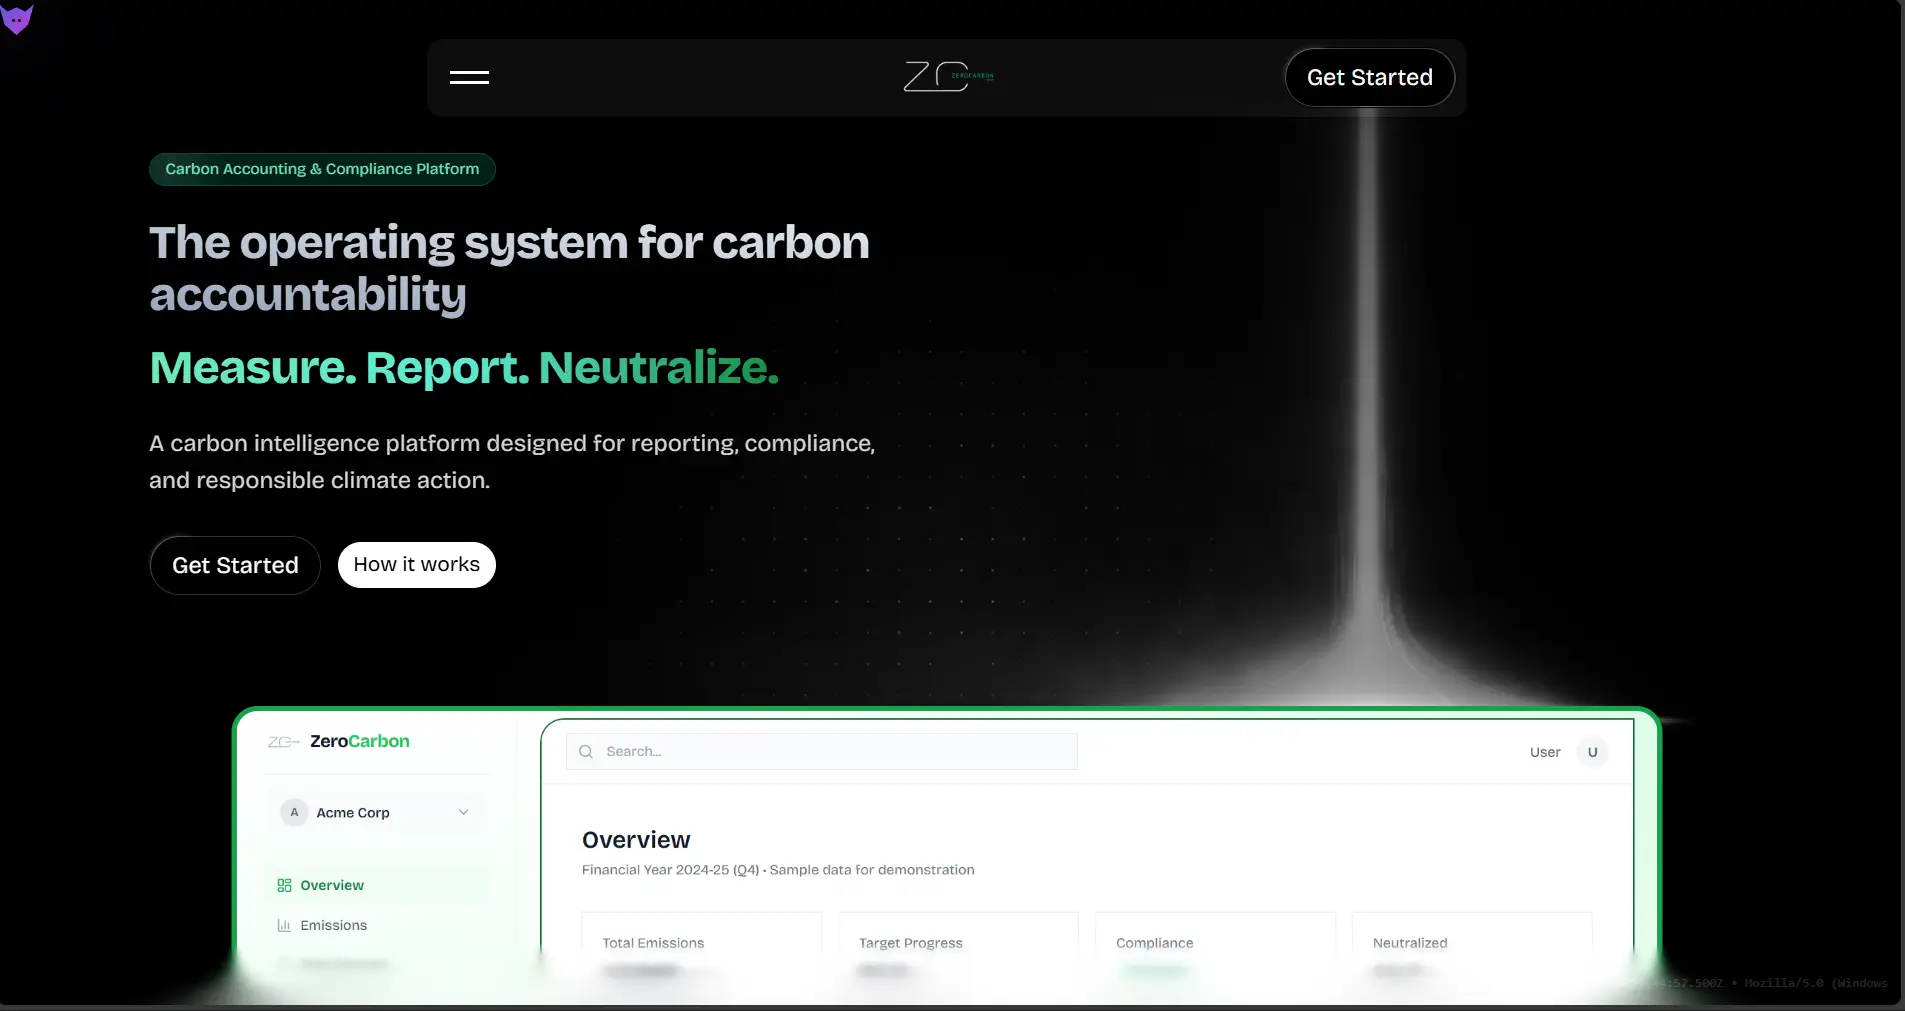Open the How it works section
This screenshot has width=1905, height=1011.
(x=417, y=565)
